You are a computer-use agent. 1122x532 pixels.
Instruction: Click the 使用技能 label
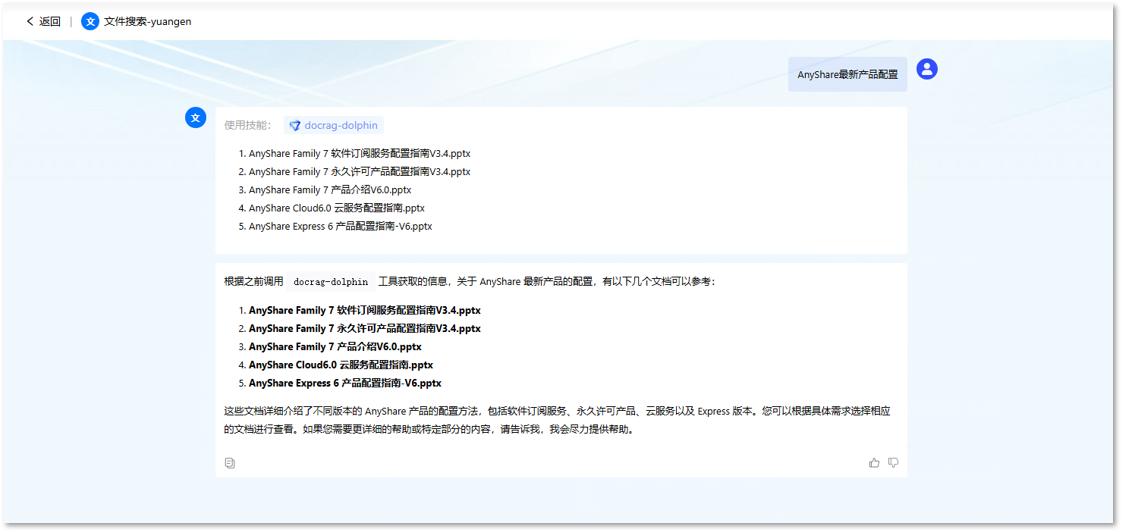click(x=248, y=125)
